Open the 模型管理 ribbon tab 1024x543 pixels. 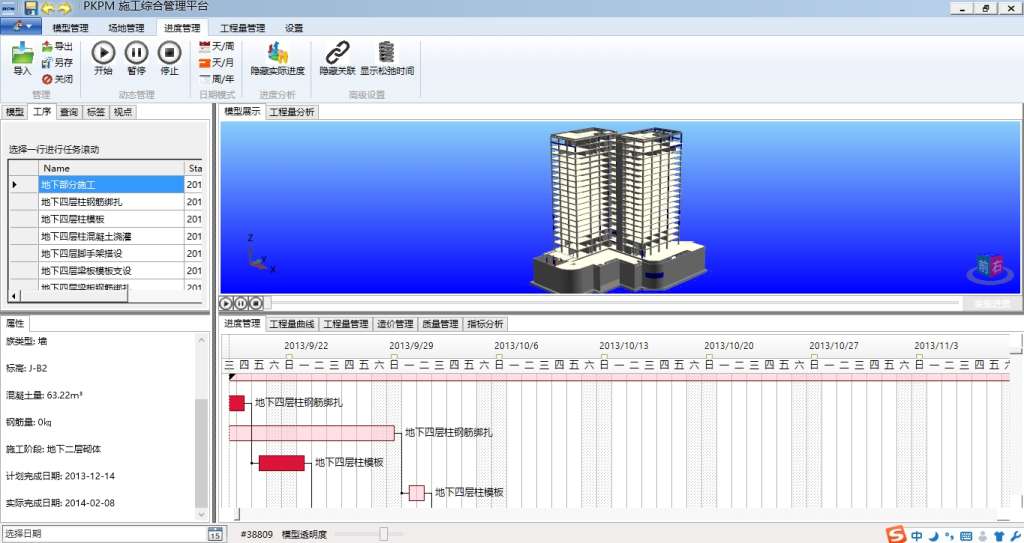tap(71, 28)
